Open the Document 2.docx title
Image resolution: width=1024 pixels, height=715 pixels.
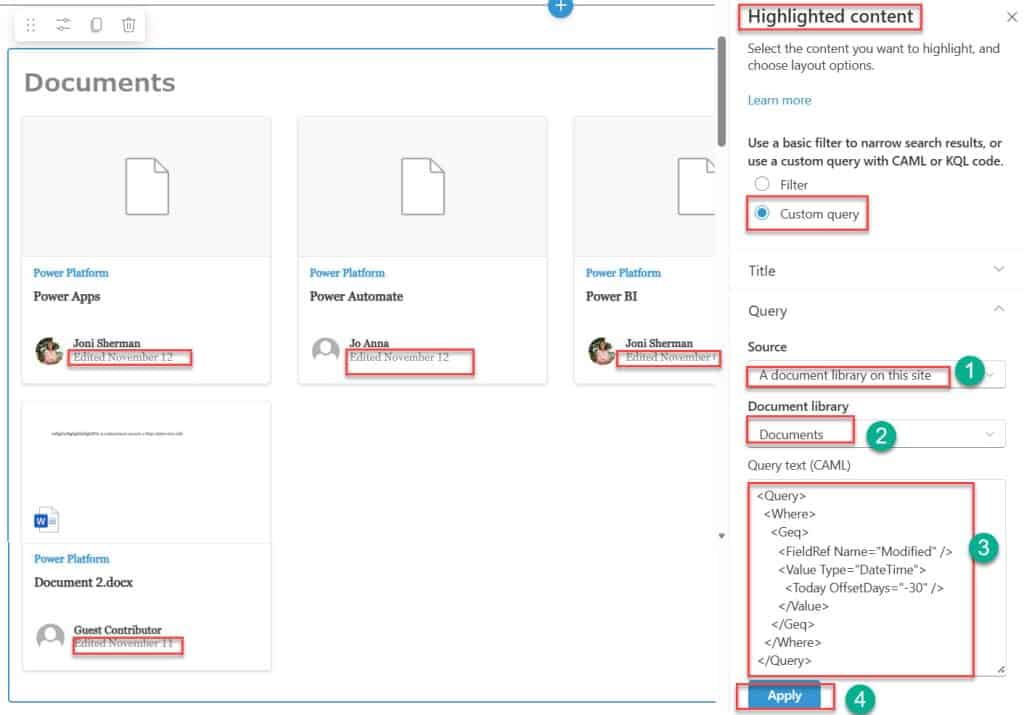point(83,582)
